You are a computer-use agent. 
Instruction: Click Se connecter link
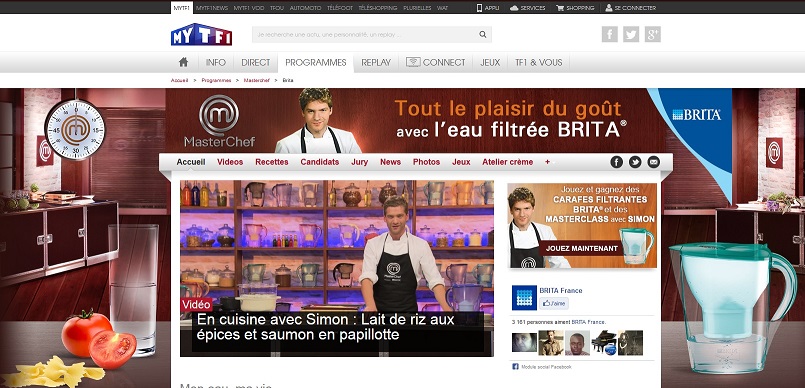coord(630,8)
